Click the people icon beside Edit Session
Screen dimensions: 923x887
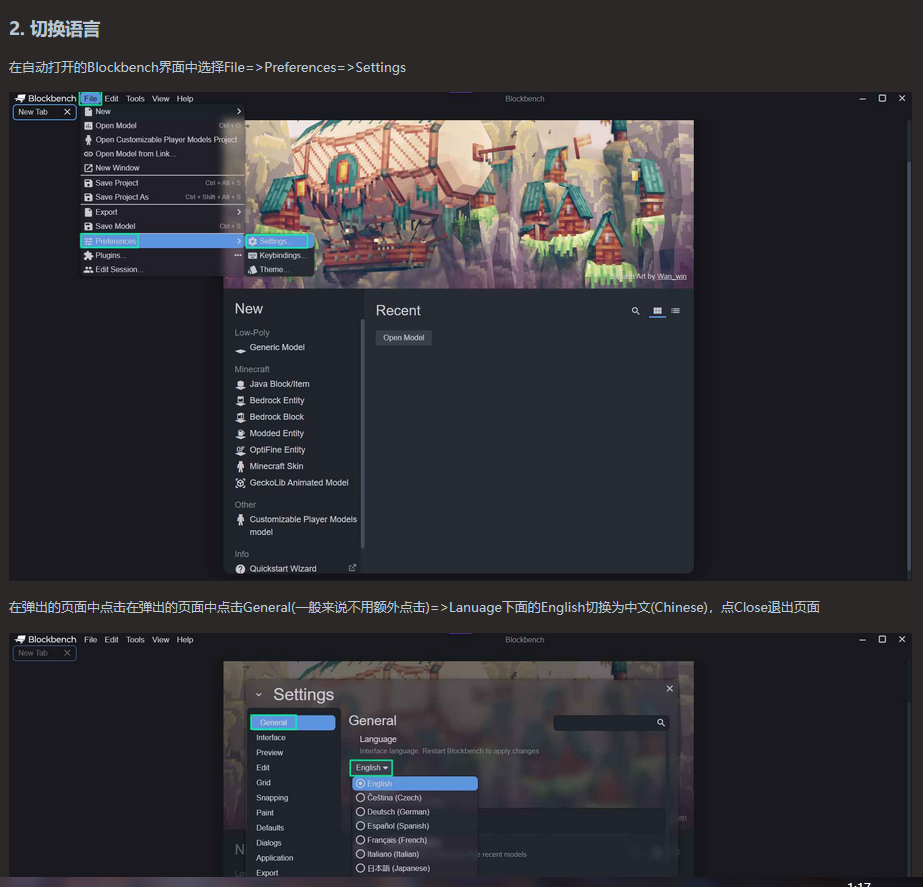pos(88,270)
